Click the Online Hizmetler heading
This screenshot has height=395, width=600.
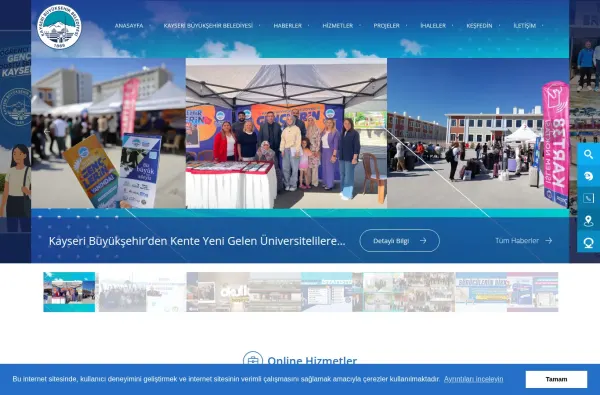coord(312,361)
